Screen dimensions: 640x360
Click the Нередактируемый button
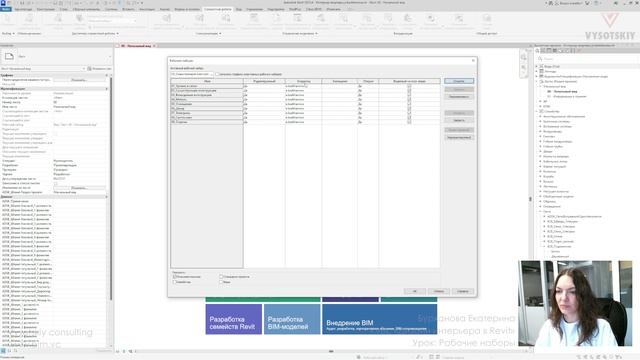459,138
